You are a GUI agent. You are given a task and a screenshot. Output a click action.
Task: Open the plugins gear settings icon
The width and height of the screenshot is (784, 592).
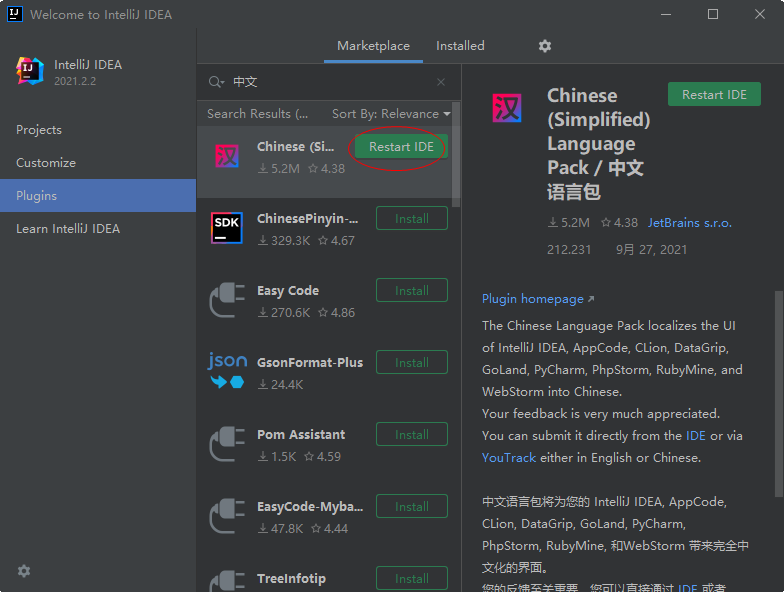click(x=544, y=46)
